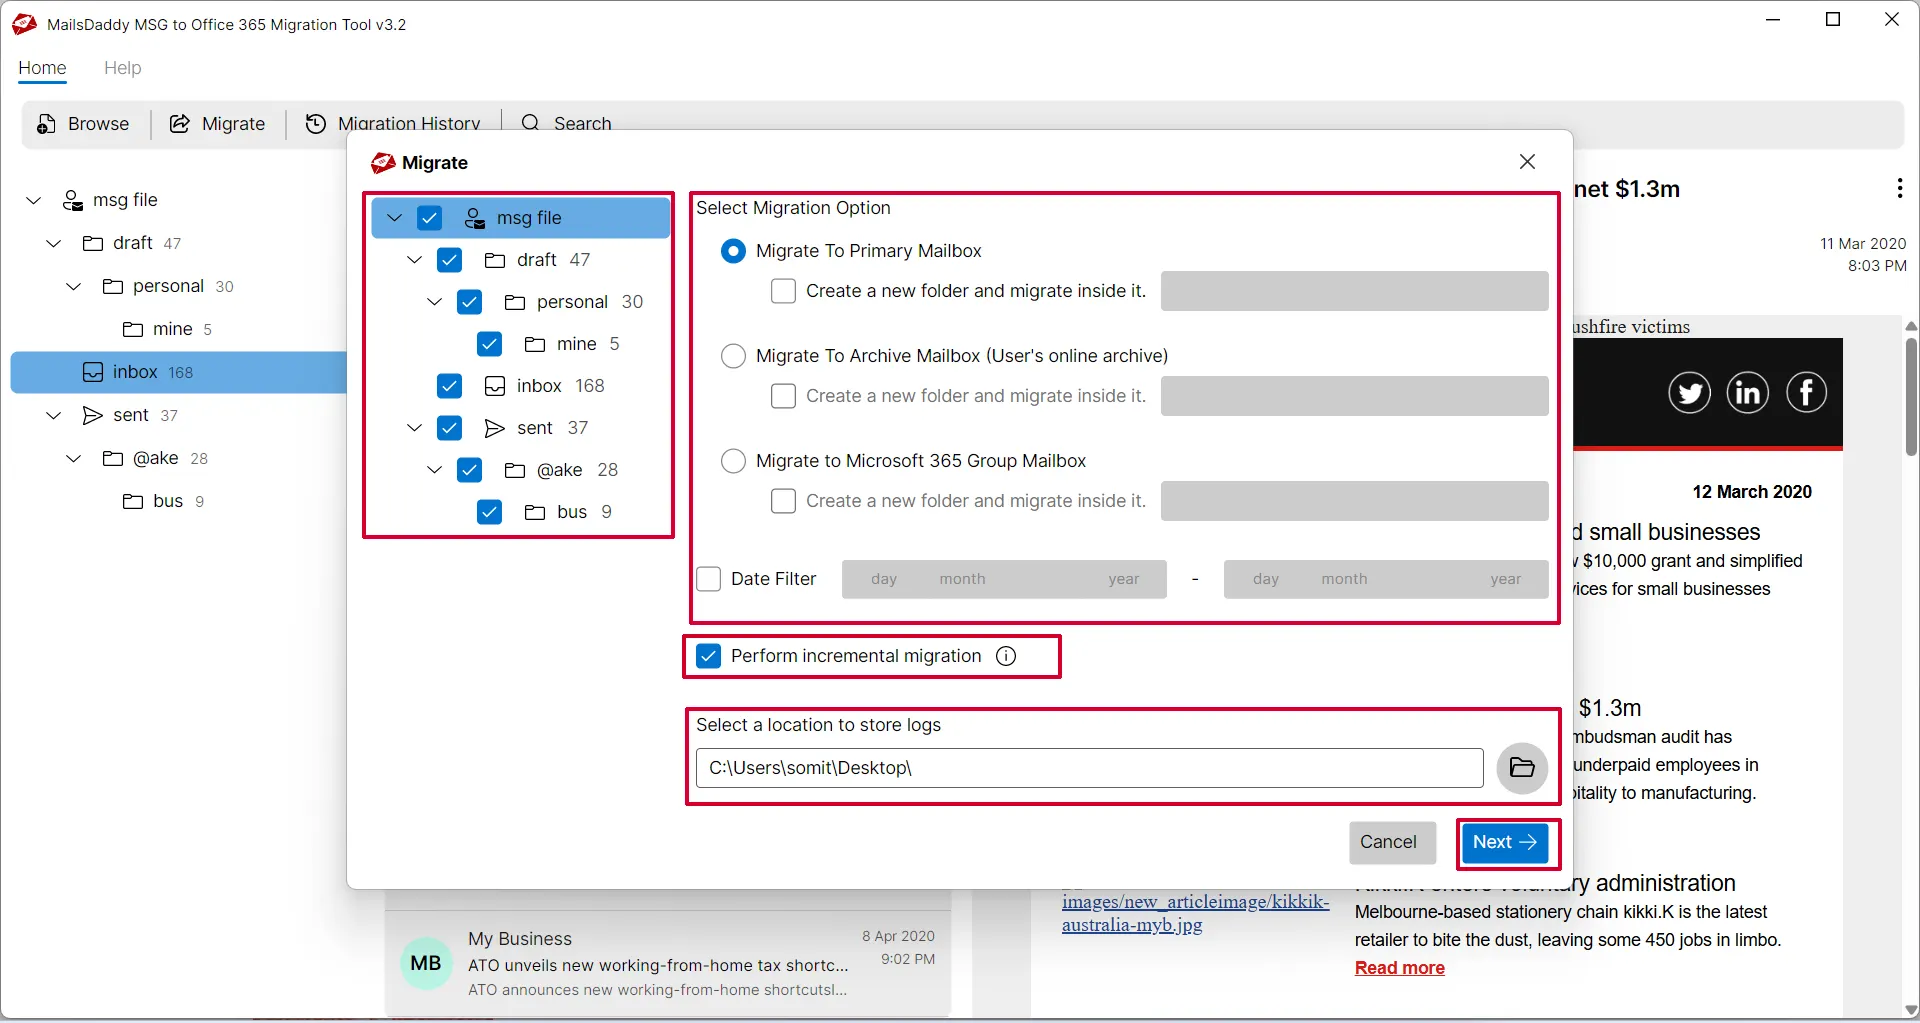Collapse the msg file root in left sidebar
Viewport: 1920px width, 1023px height.
[x=34, y=200]
